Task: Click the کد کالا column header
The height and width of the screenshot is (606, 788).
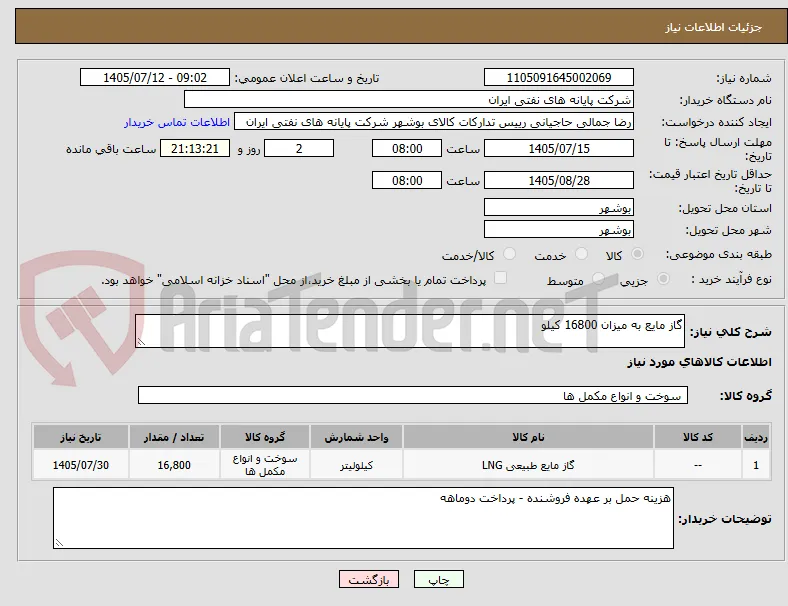Action: pos(698,437)
